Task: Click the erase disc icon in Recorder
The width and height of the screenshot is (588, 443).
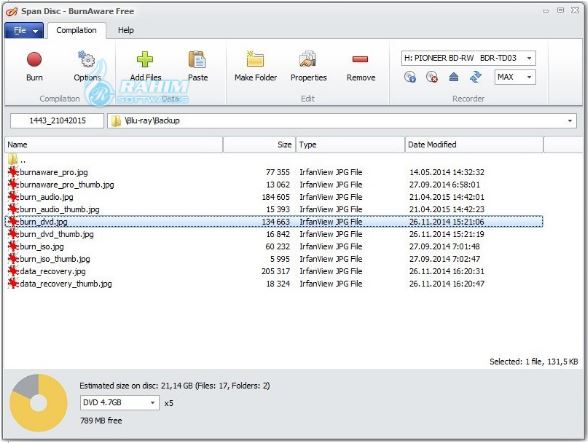Action: coord(432,77)
